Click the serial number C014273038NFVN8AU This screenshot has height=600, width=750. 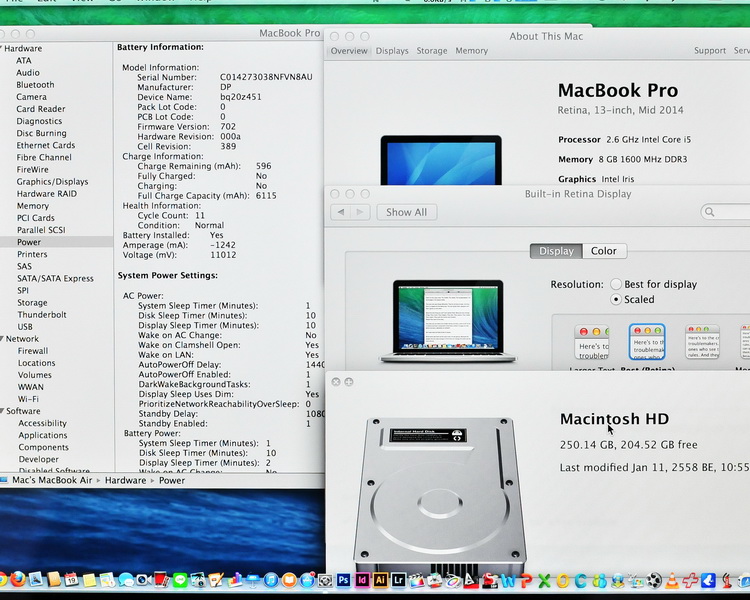pyautogui.click(x=266, y=78)
